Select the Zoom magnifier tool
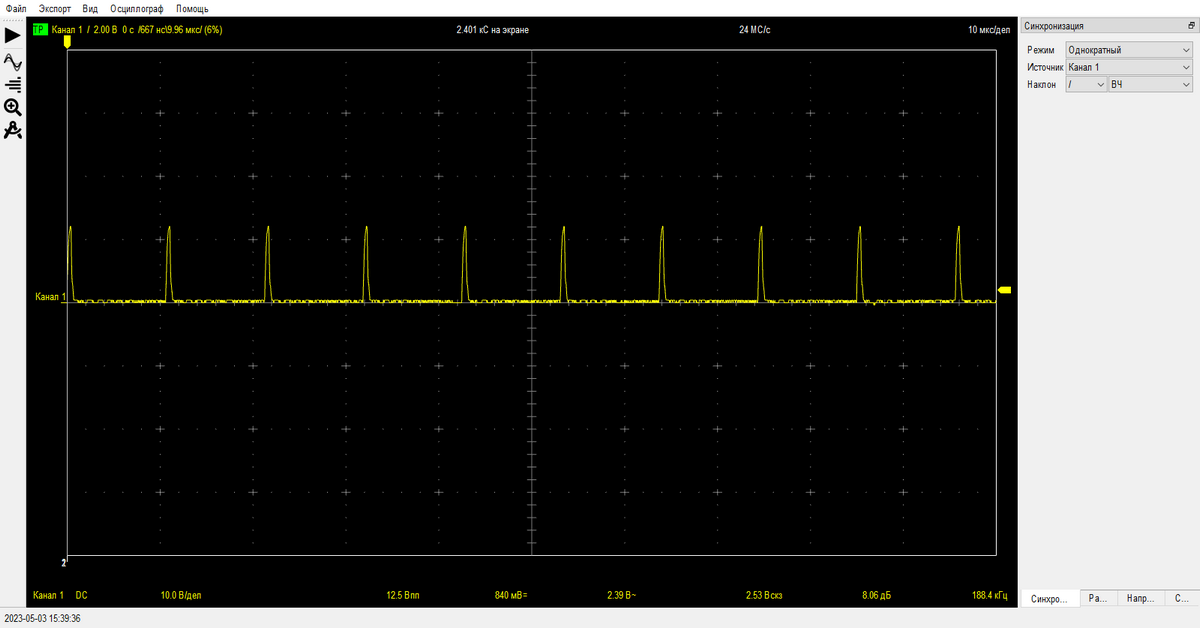1200x628 pixels. pyautogui.click(x=13, y=107)
